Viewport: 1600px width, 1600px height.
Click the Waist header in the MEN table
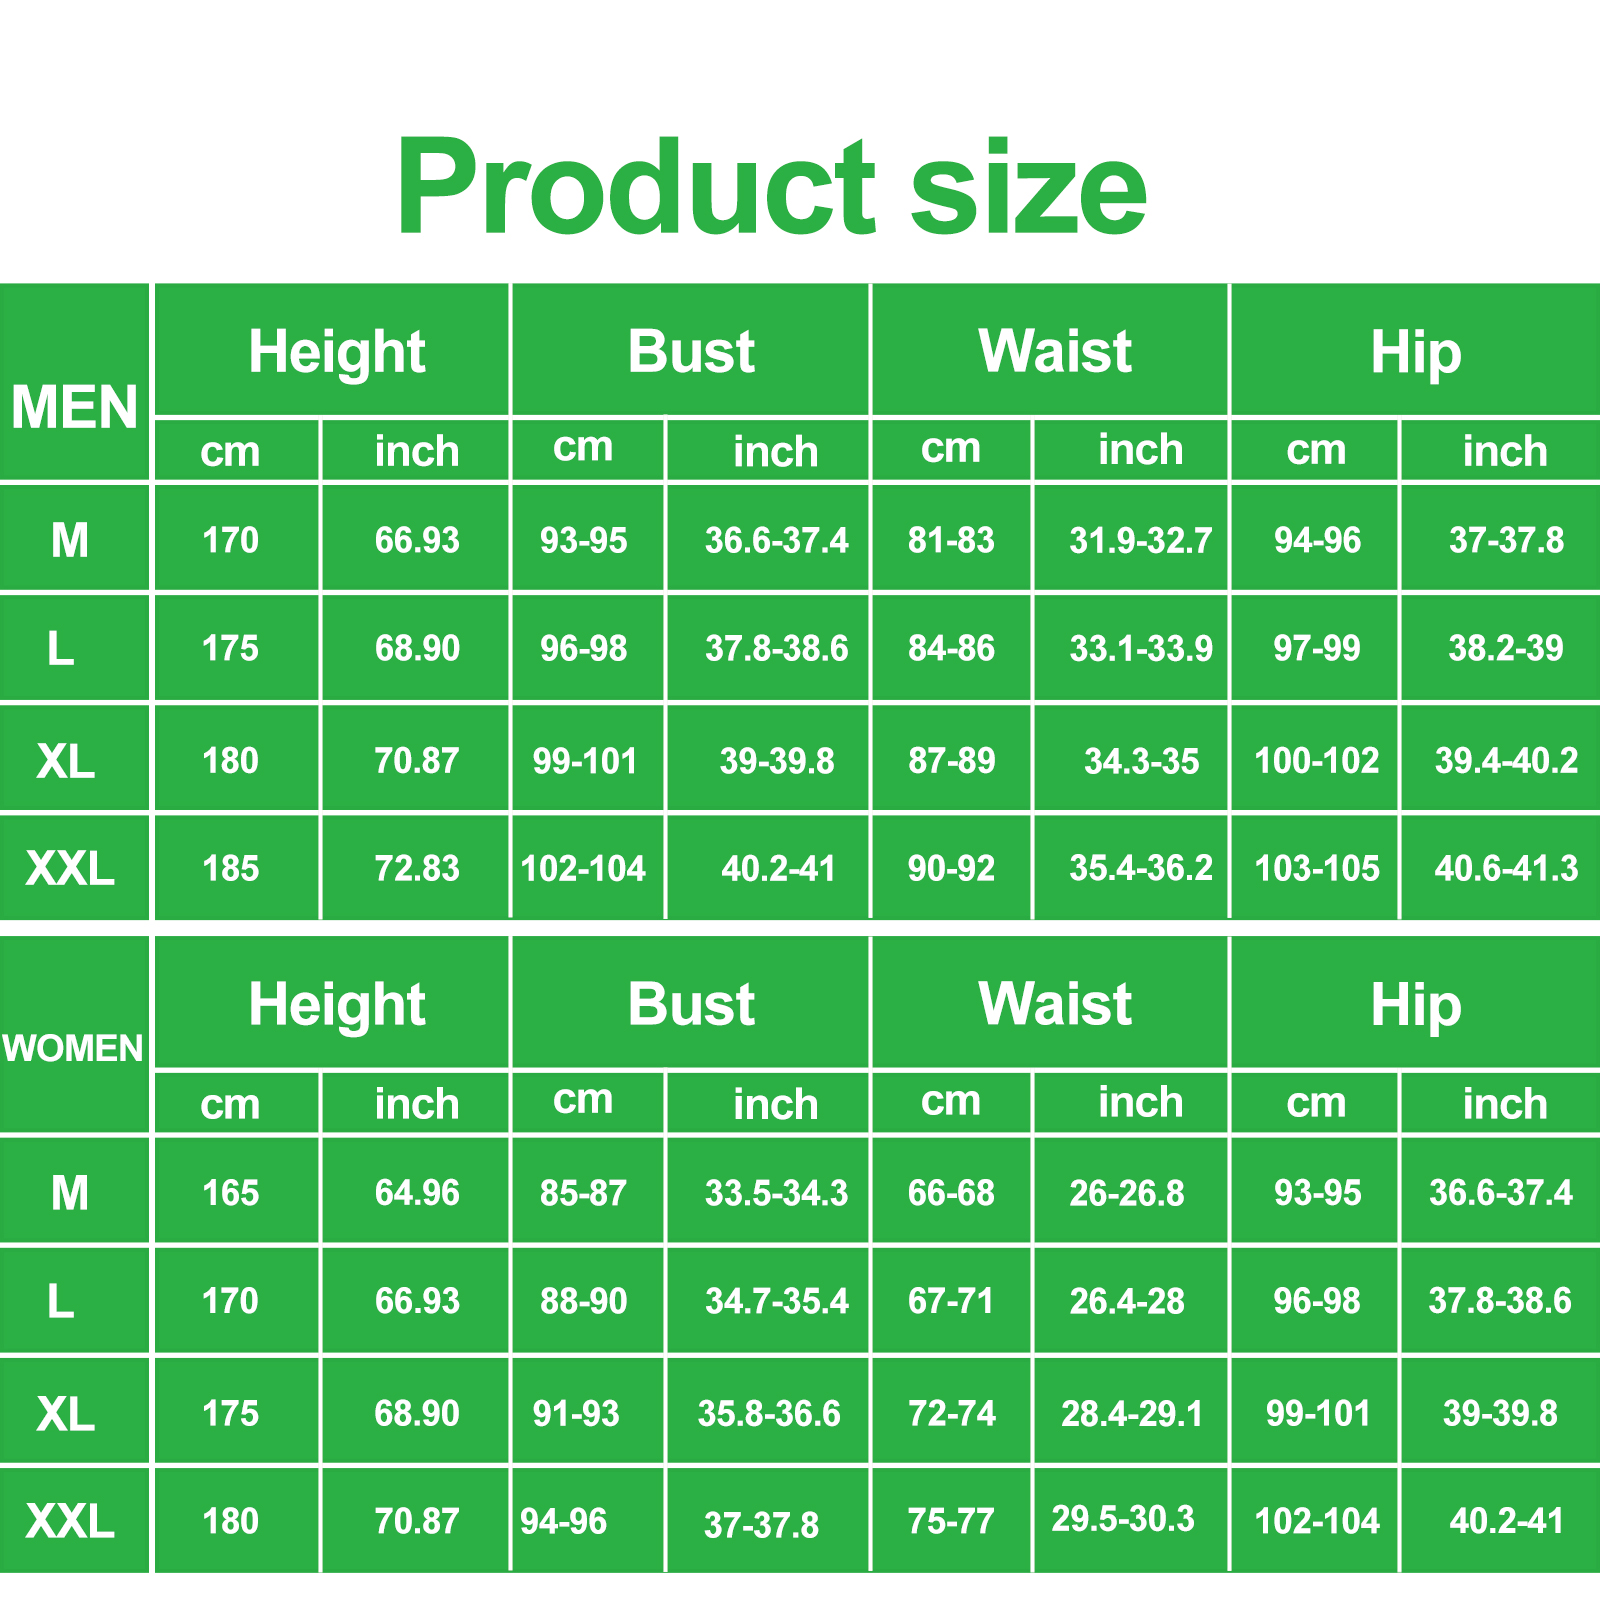pyautogui.click(x=1055, y=352)
